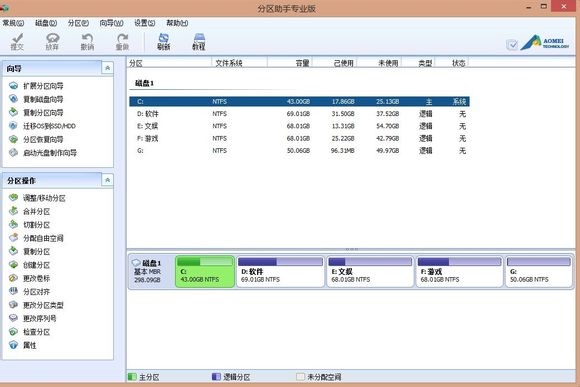Click the 切割分区 operation icon
This screenshot has width=580, height=387.
click(x=13, y=225)
